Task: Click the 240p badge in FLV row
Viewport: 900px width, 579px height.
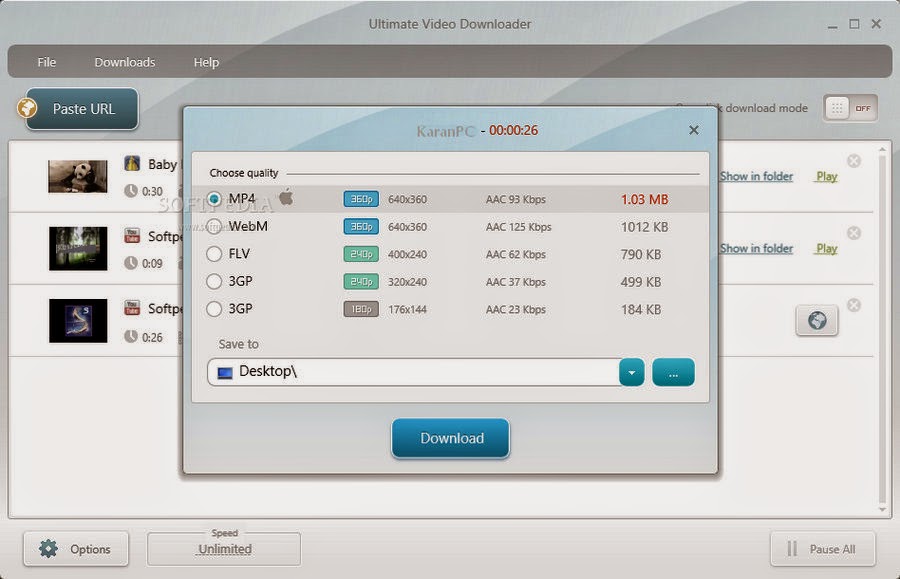Action: 361,254
